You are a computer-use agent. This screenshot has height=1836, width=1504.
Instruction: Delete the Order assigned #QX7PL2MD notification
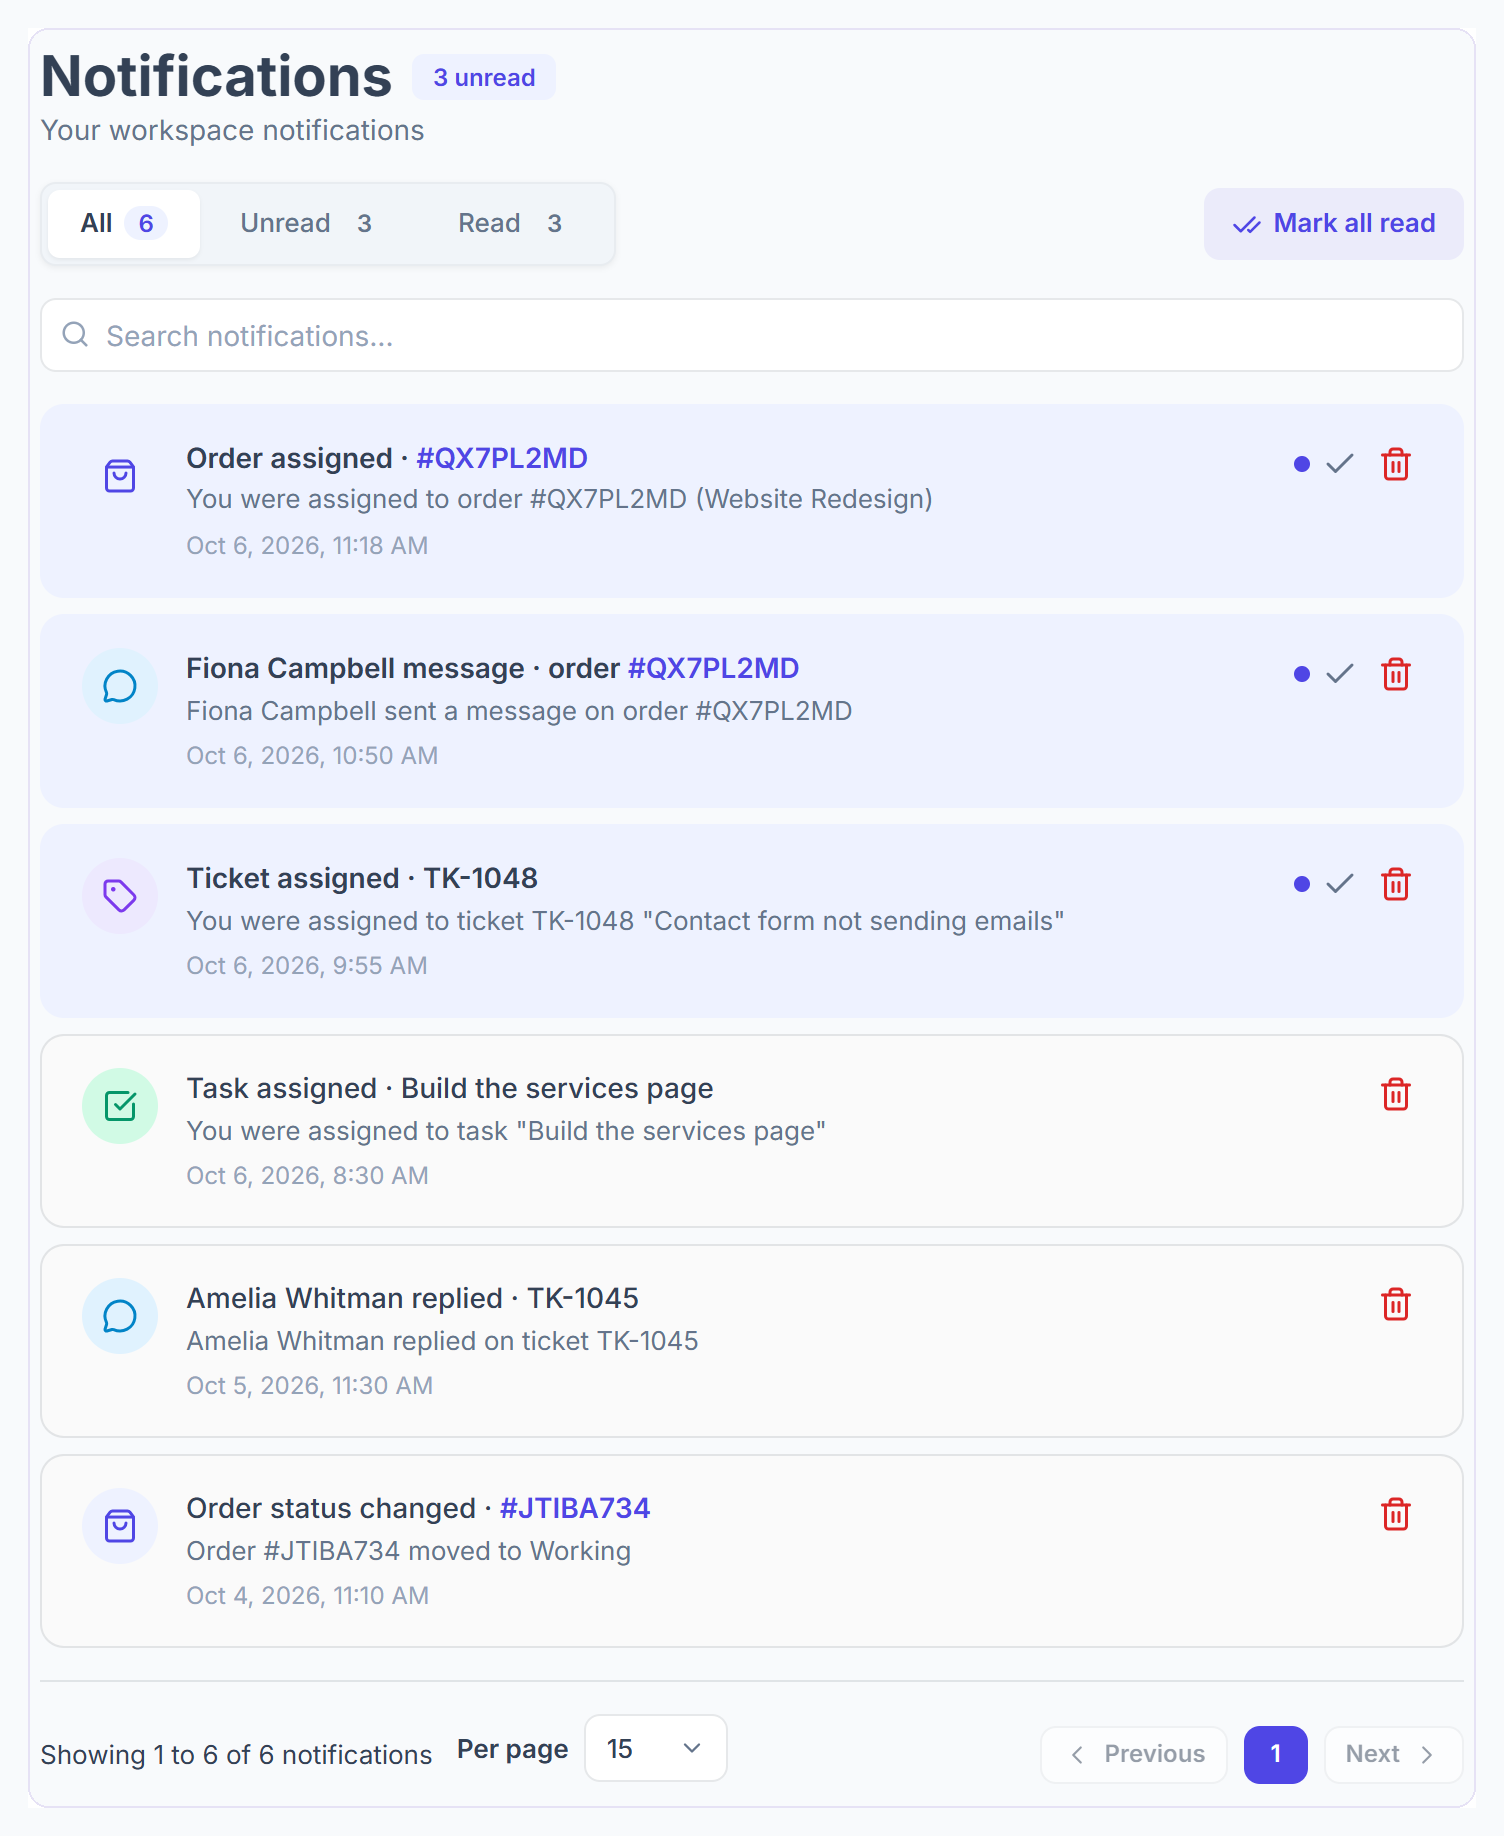pos(1396,464)
